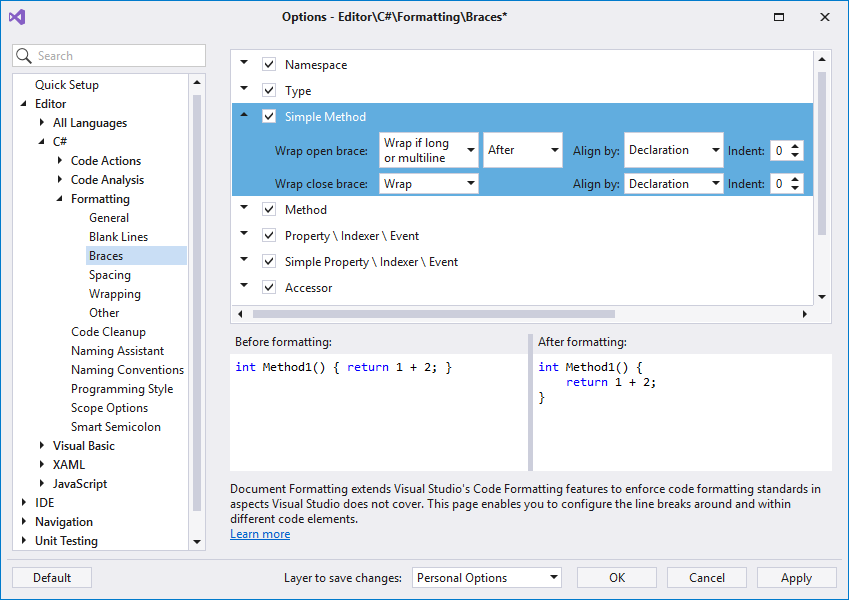This screenshot has height=600, width=849.
Task: Click the Visual Studio logo icon
Action: (x=16, y=16)
